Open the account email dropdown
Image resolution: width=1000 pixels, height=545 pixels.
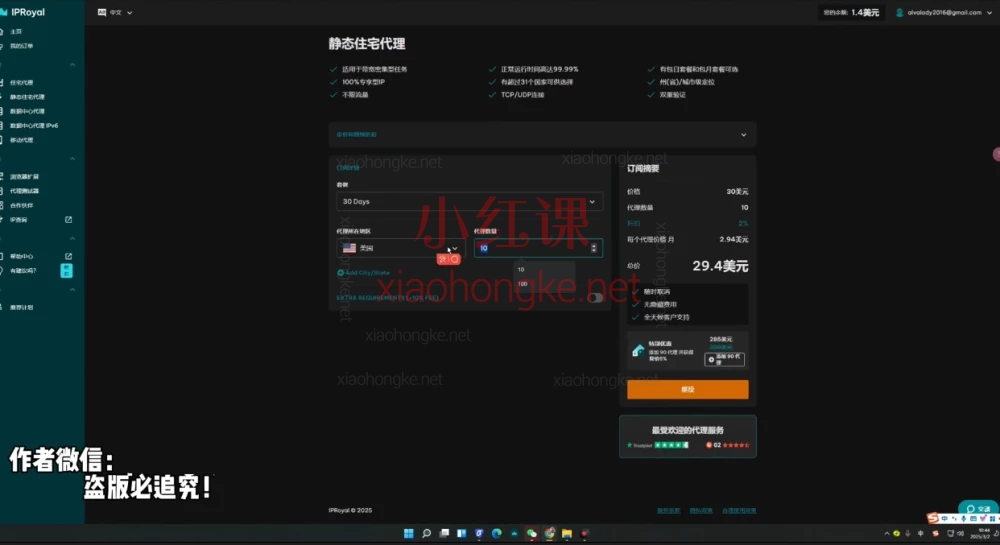(944, 13)
